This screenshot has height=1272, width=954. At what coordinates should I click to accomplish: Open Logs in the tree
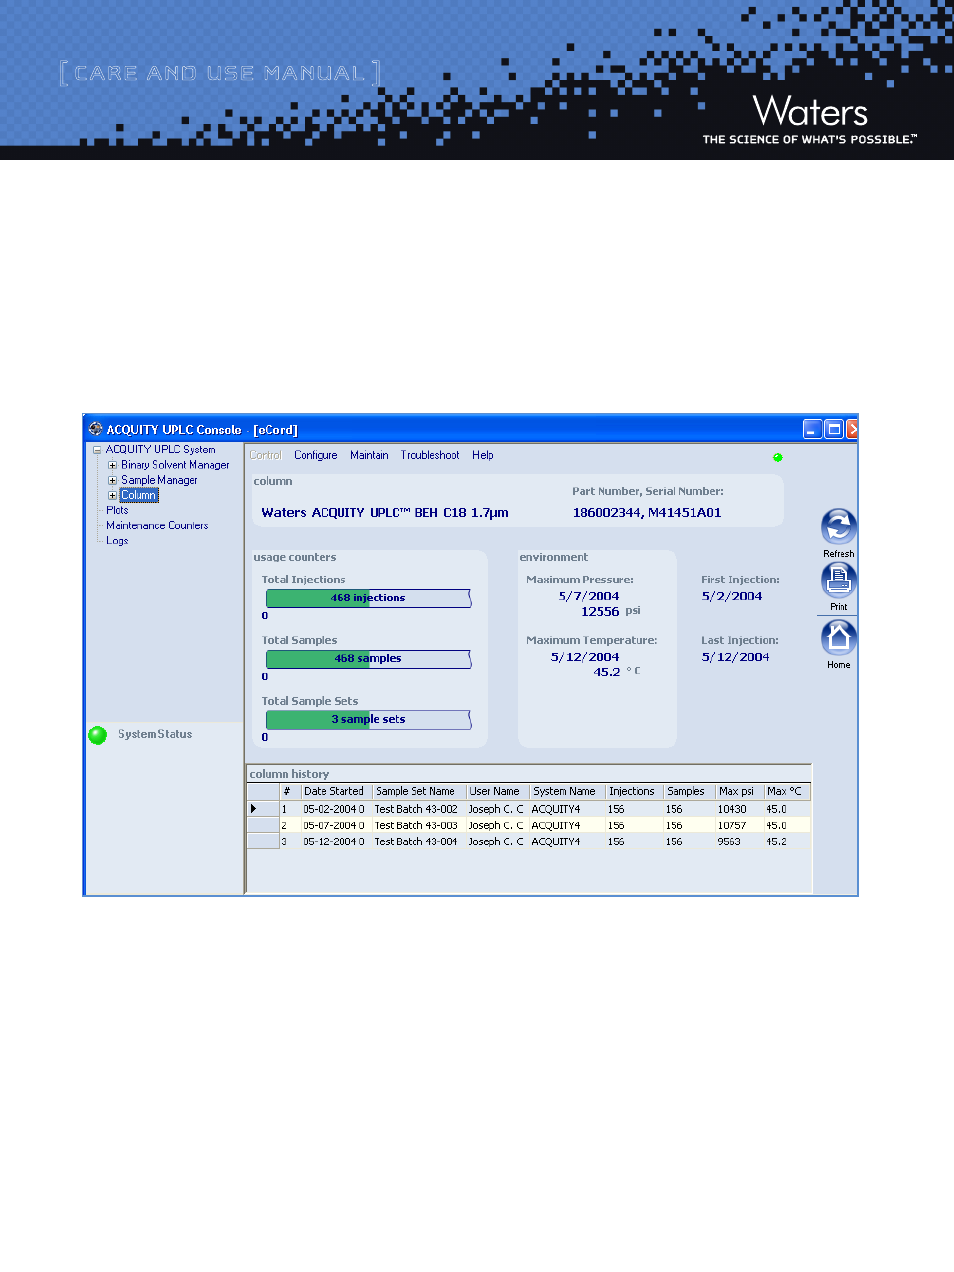click(117, 540)
